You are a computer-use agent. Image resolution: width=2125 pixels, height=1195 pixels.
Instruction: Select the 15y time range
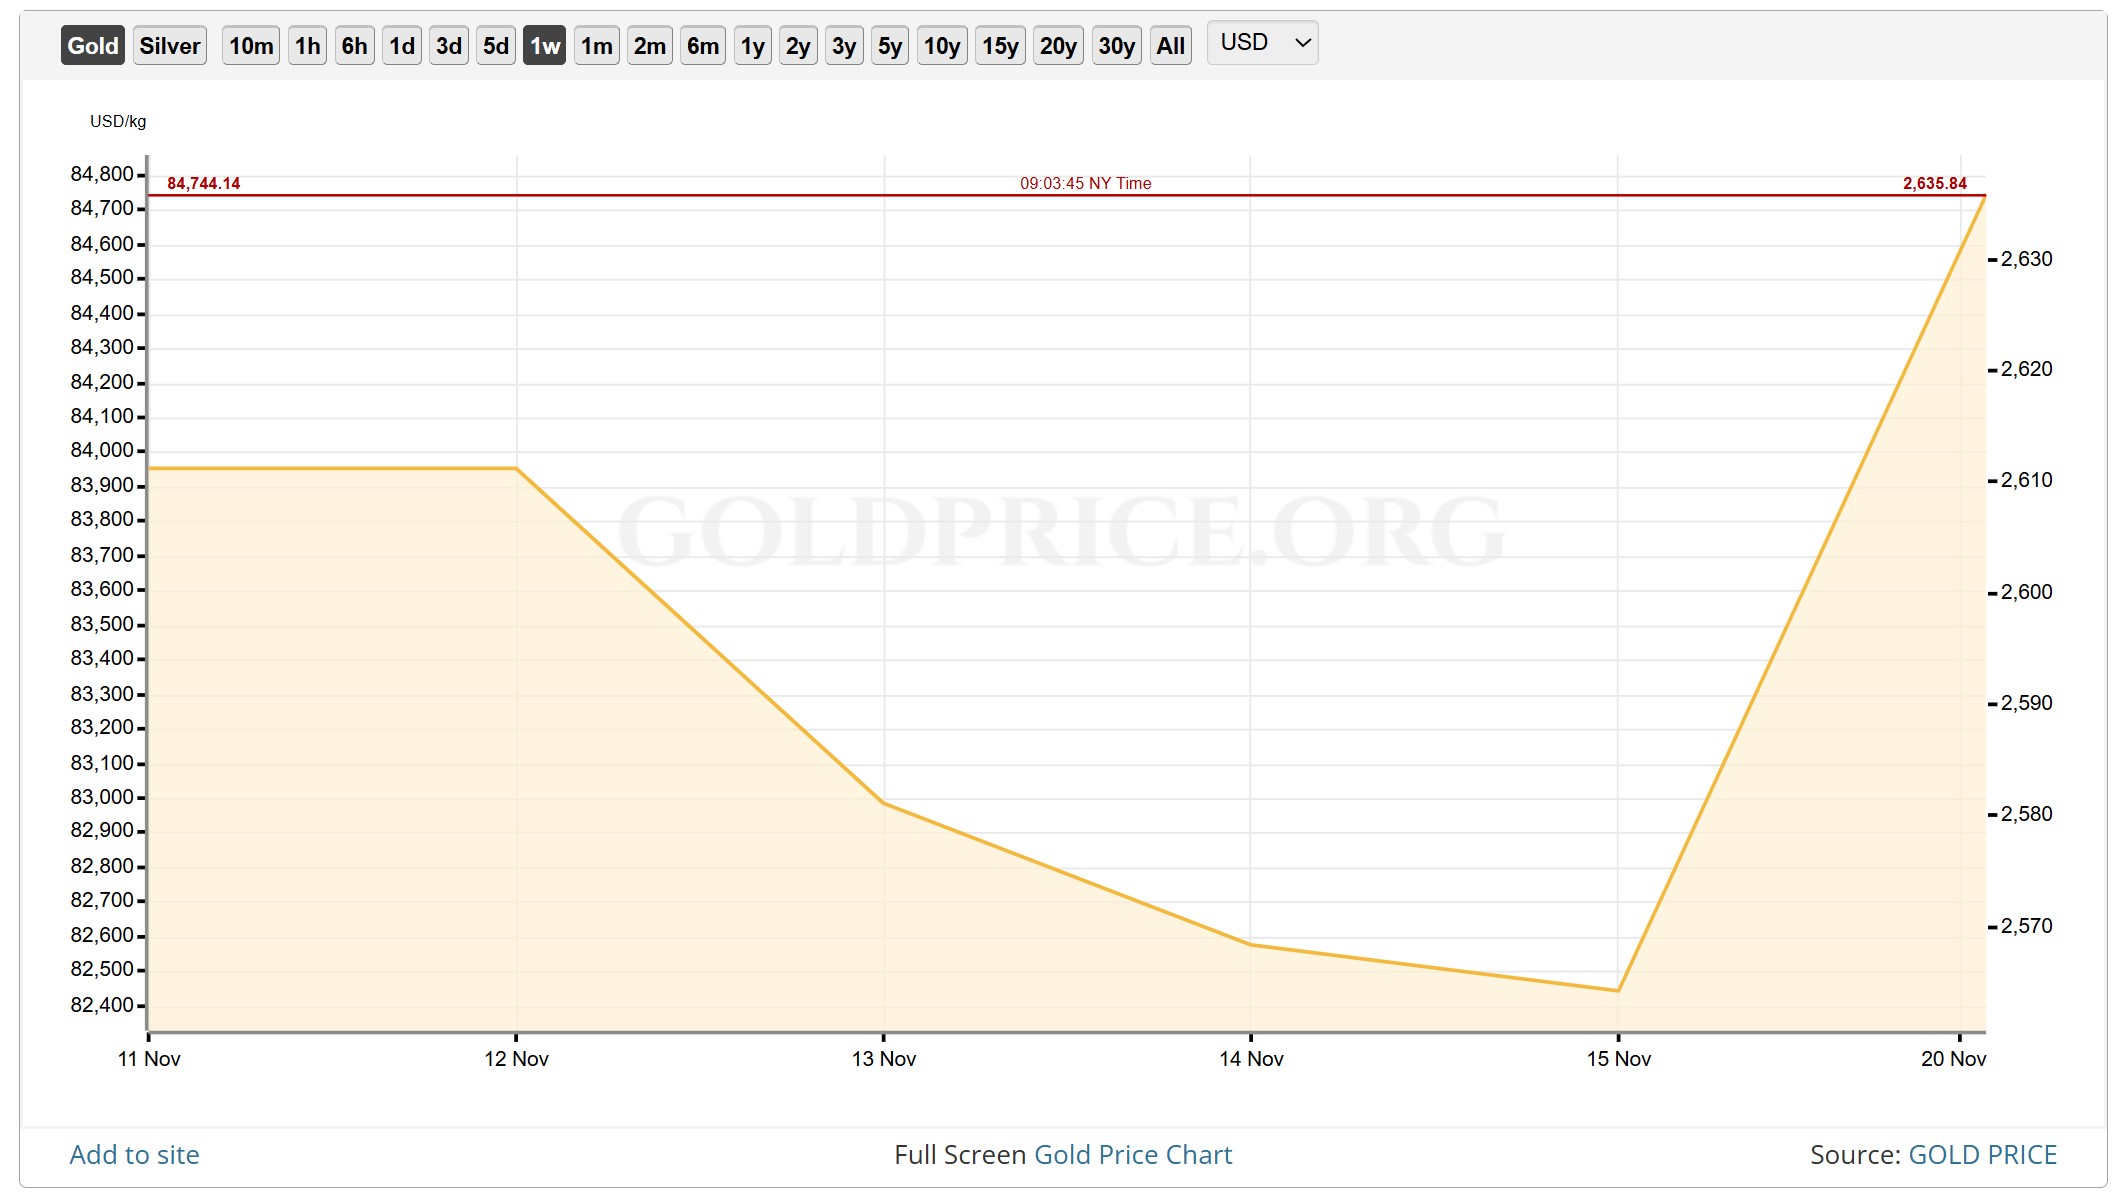pos(1000,46)
